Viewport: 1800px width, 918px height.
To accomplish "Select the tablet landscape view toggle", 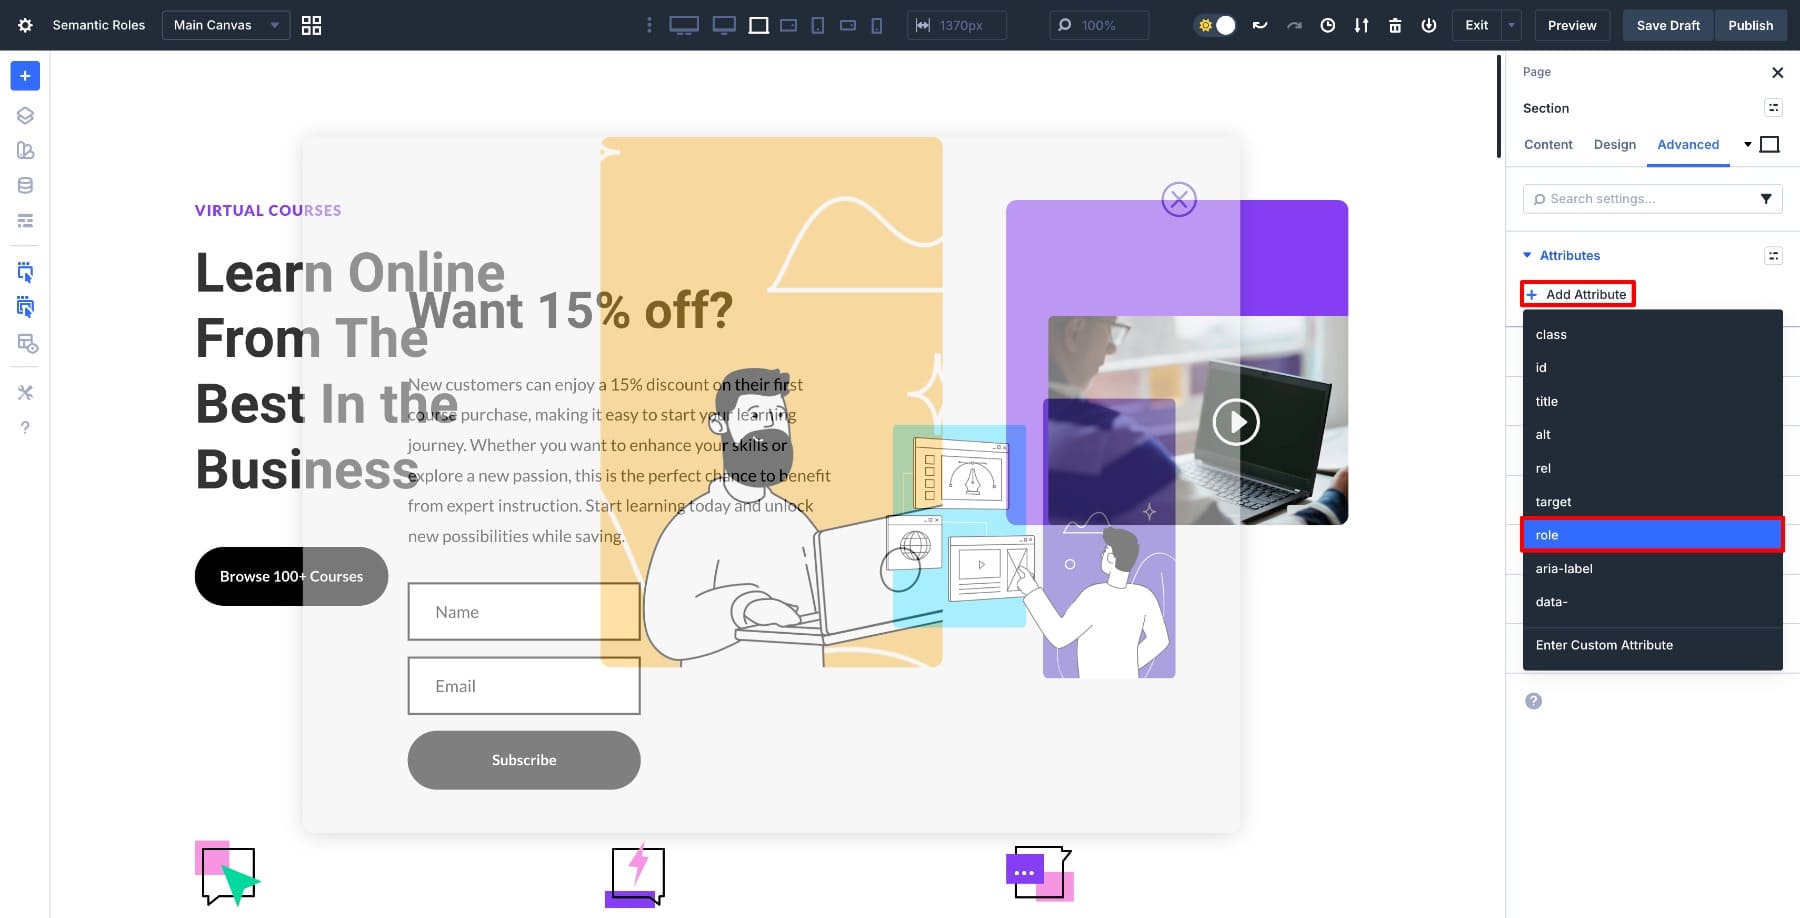I will point(789,25).
